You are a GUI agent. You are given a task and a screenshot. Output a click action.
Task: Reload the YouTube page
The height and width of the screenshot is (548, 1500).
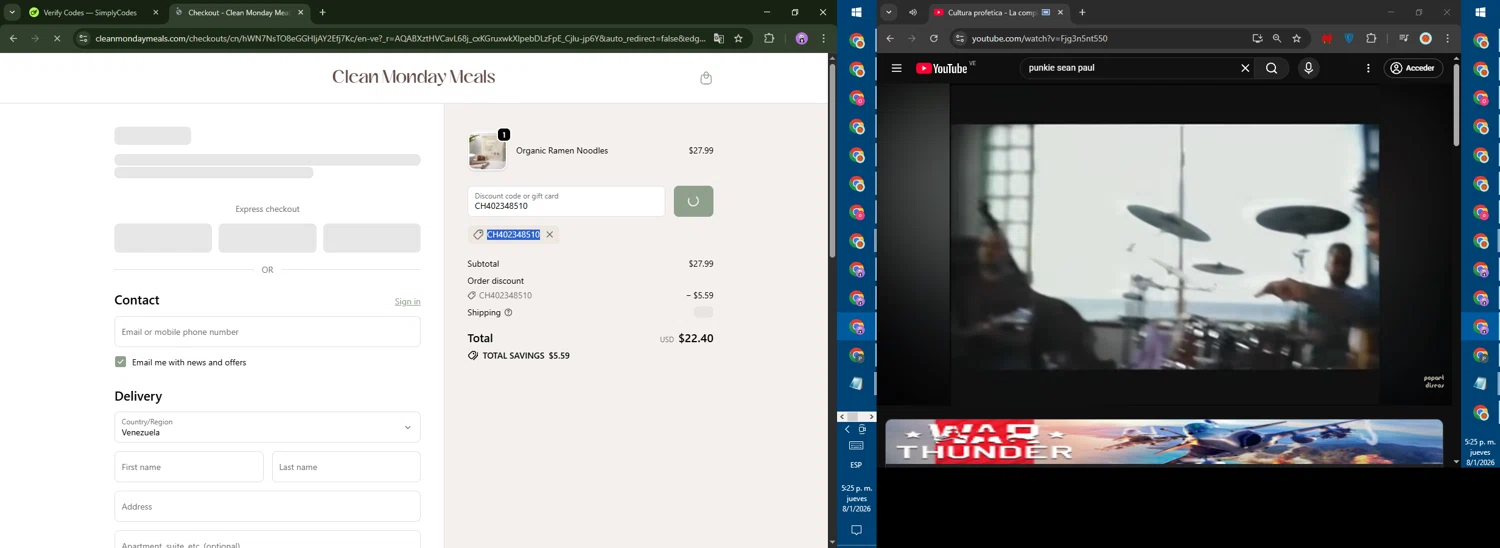pos(934,39)
